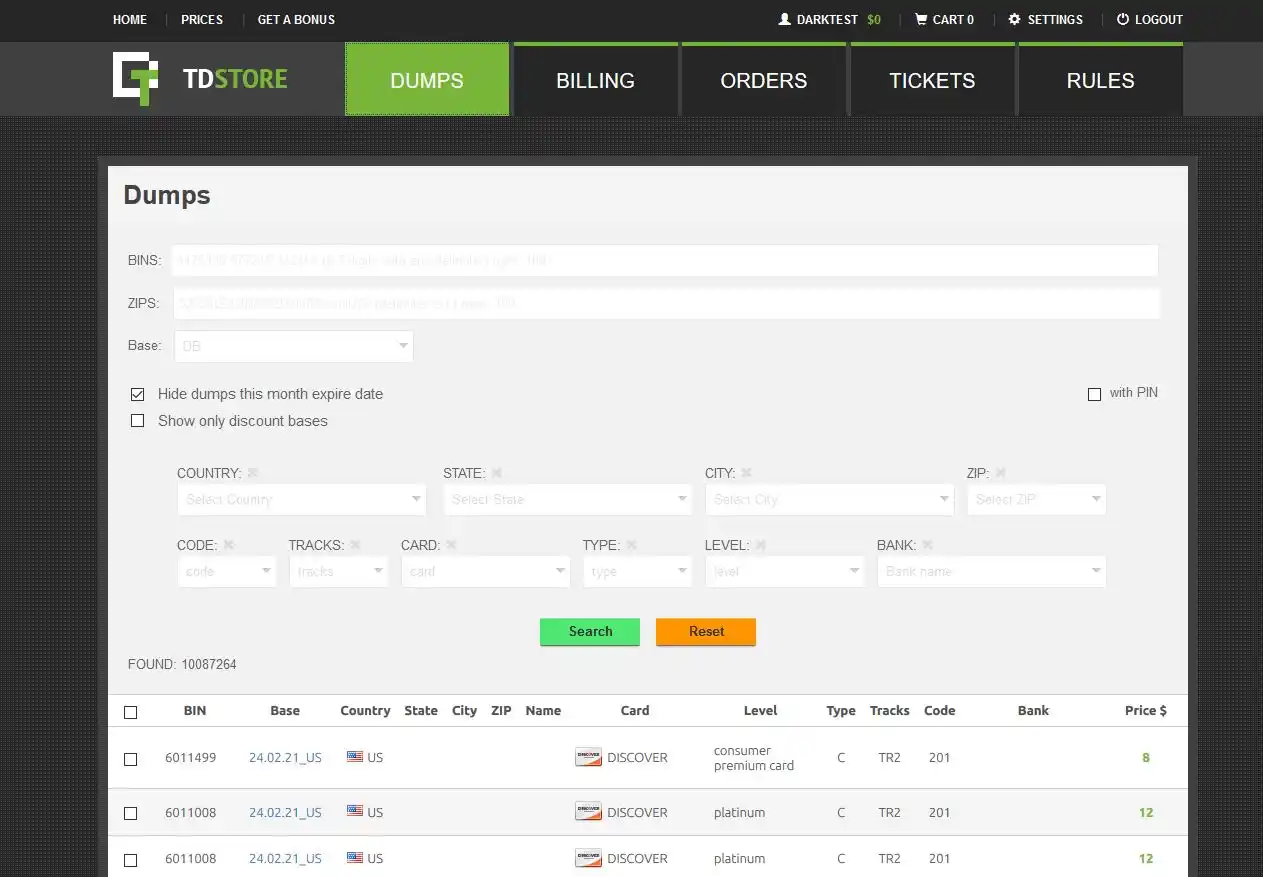Viewport: 1263px width, 877px height.
Task: Click the TDStore logo icon
Action: click(x=135, y=79)
